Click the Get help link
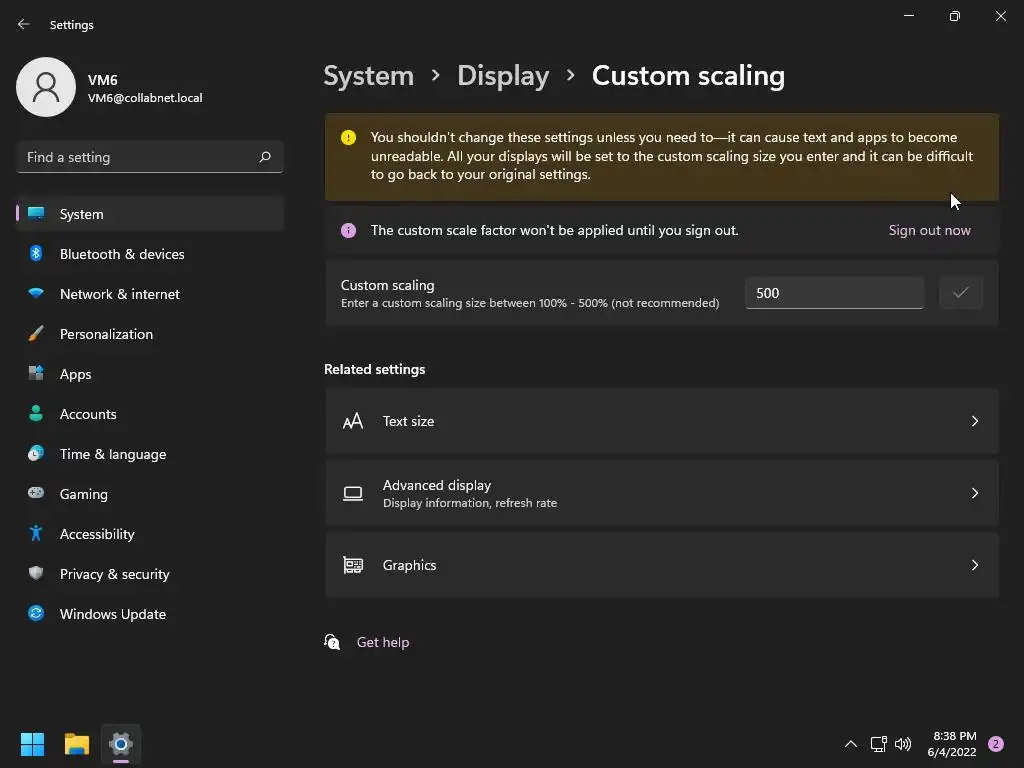Image resolution: width=1024 pixels, height=768 pixels. (383, 642)
